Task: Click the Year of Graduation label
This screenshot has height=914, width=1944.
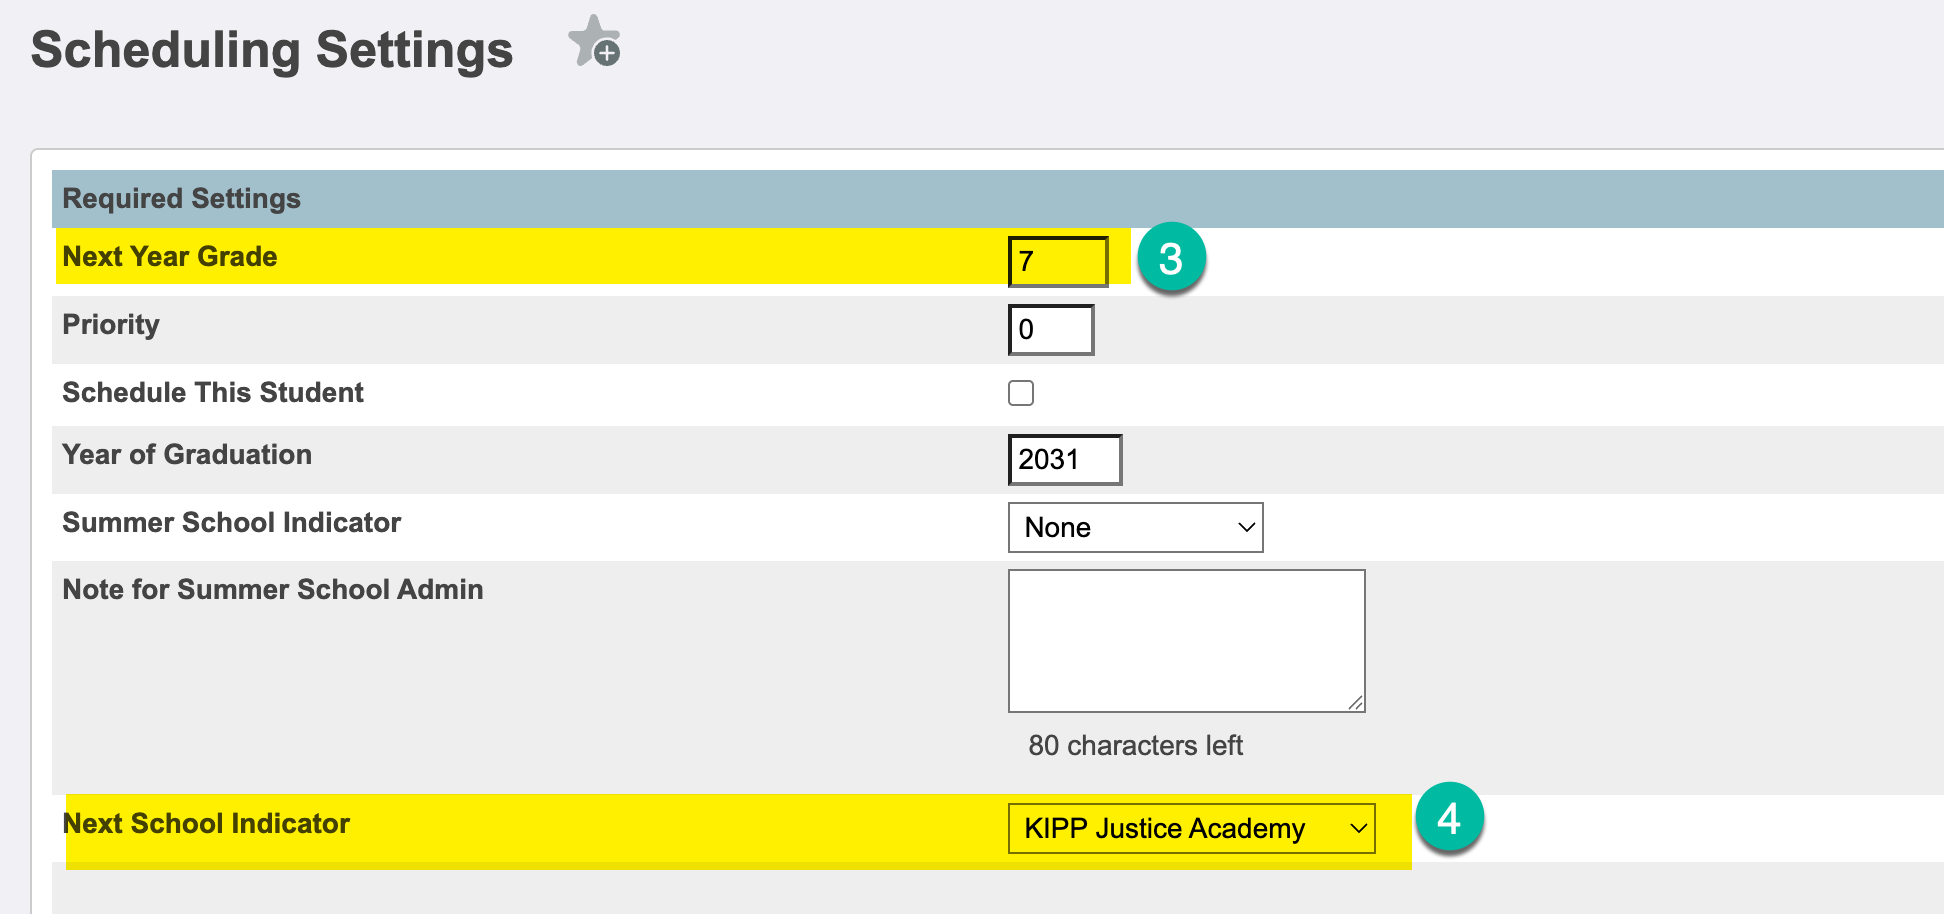Action: point(187,455)
